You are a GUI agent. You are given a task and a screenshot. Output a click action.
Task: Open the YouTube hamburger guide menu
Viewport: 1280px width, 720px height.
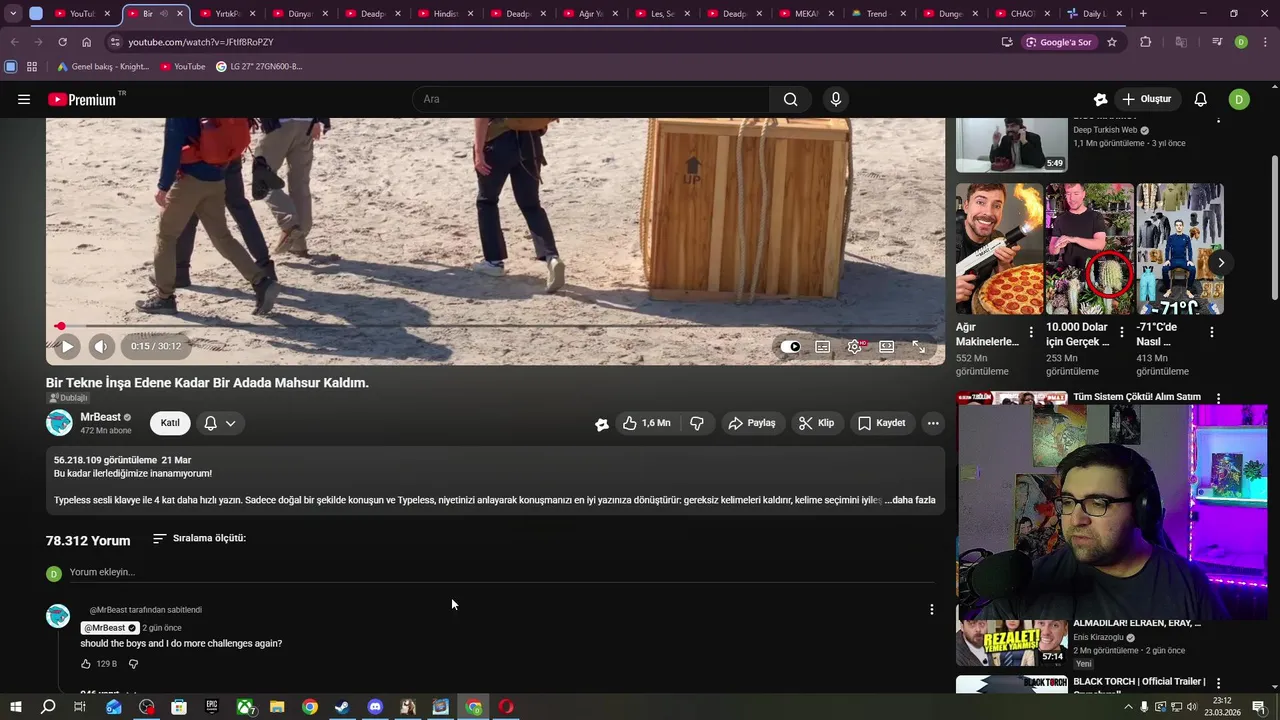coord(24,99)
